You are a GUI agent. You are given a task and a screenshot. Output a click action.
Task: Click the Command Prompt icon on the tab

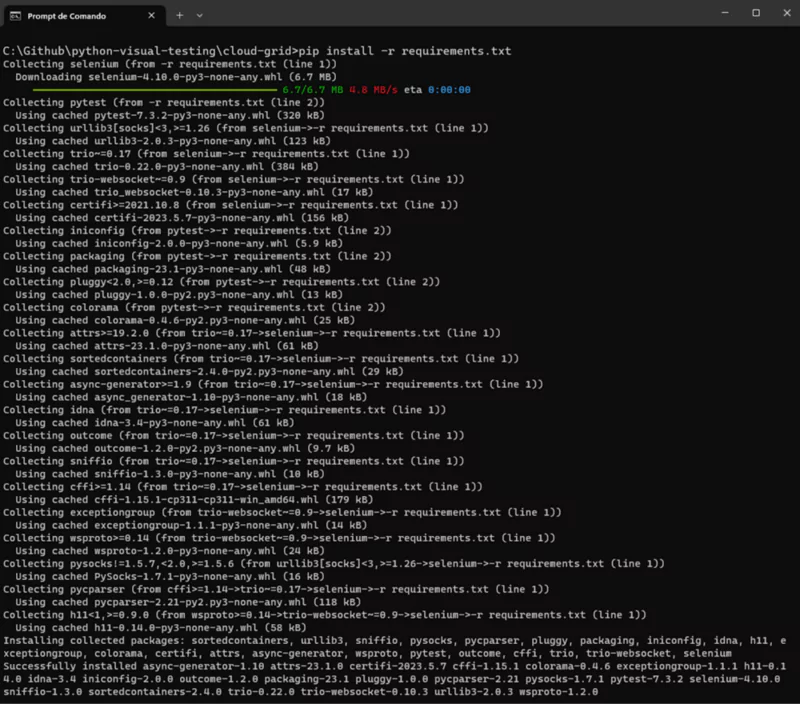click(15, 16)
